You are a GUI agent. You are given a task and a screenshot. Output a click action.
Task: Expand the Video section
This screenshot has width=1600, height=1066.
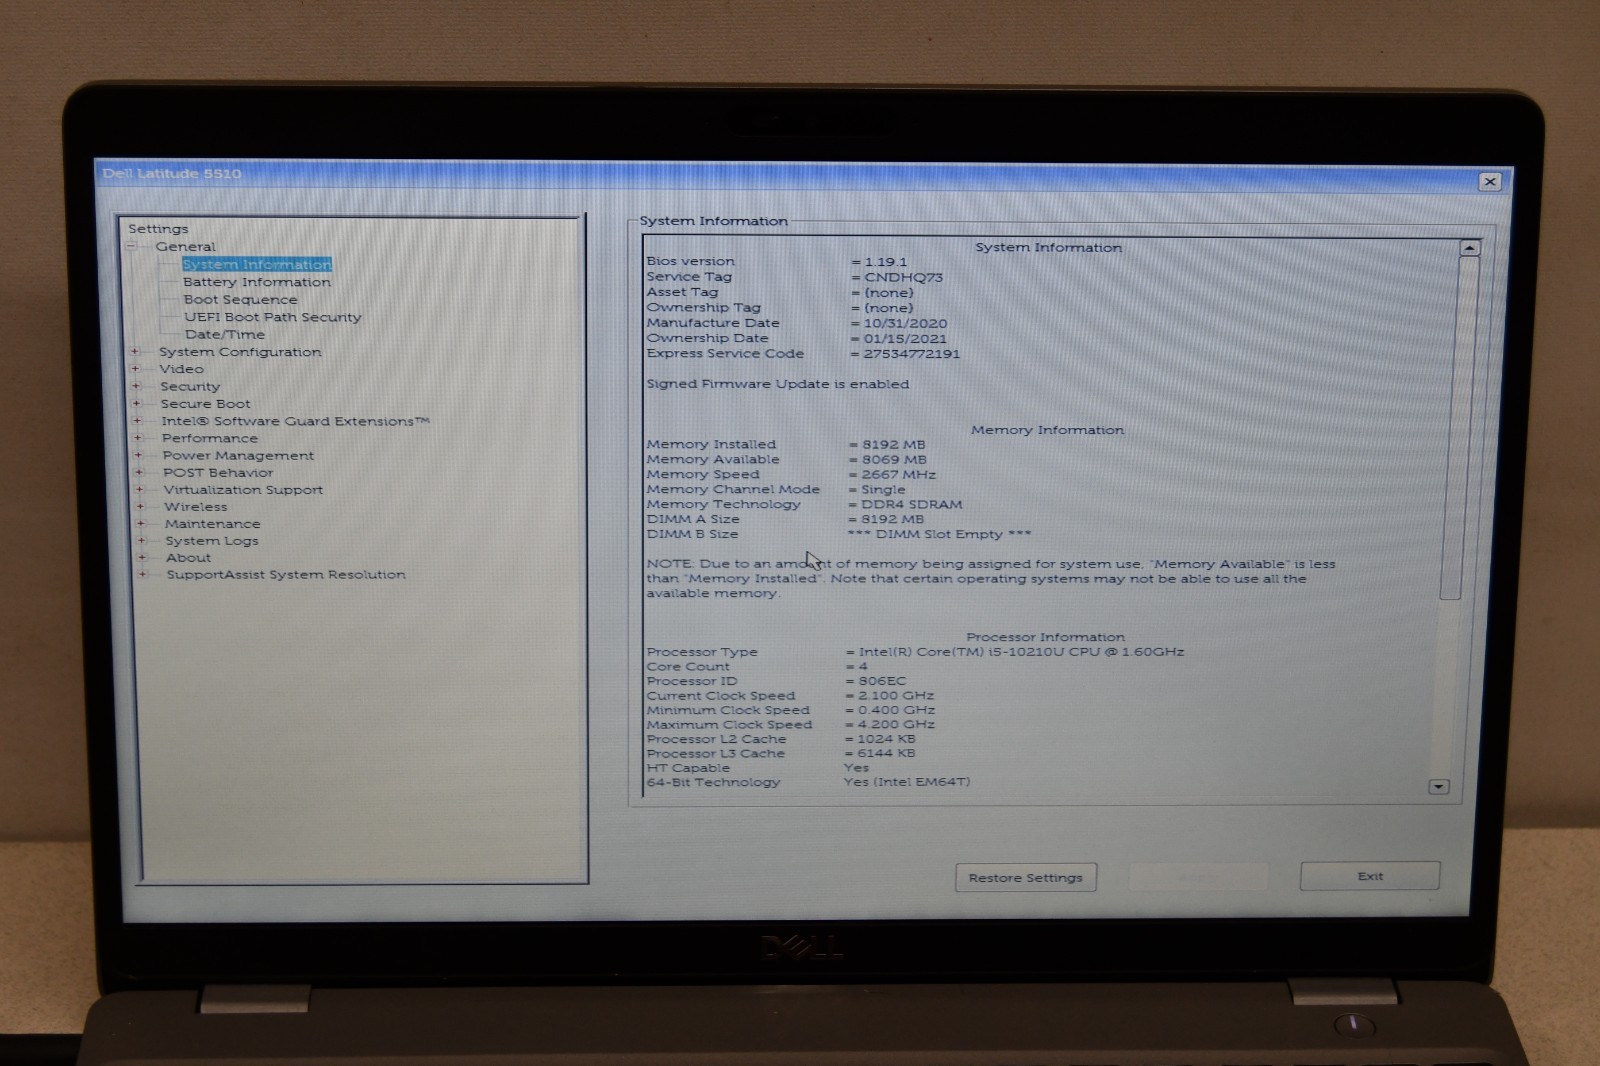coord(135,368)
